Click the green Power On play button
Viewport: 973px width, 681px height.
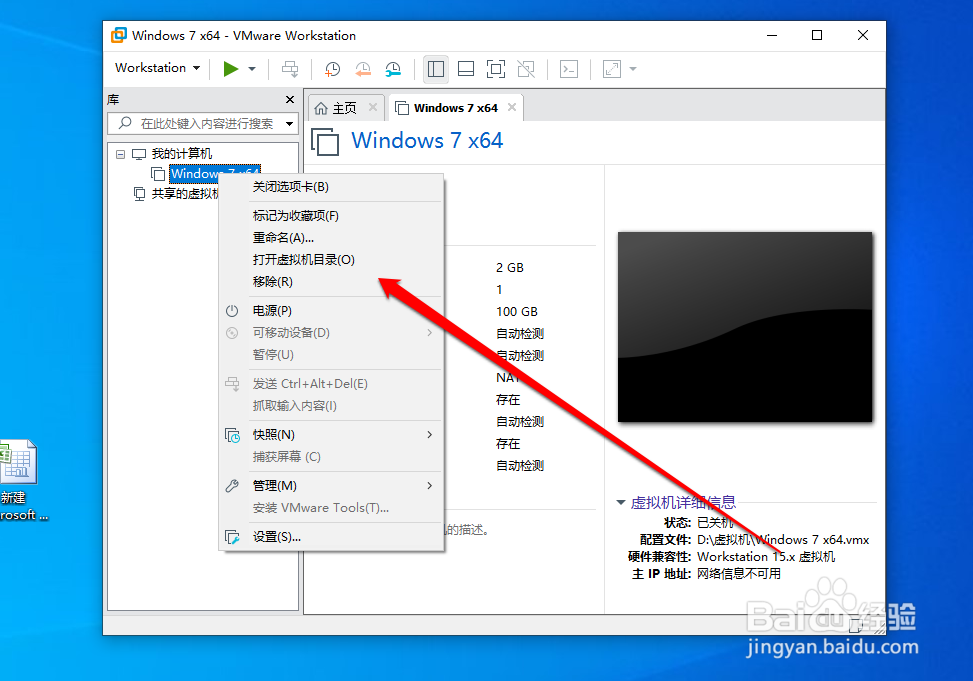point(231,69)
